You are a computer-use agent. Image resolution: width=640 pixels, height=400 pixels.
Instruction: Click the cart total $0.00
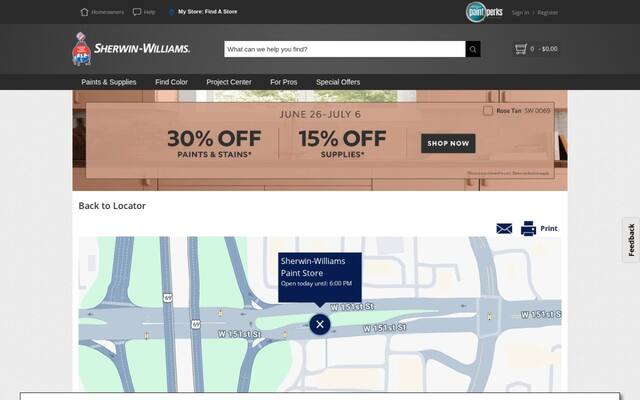pos(549,49)
